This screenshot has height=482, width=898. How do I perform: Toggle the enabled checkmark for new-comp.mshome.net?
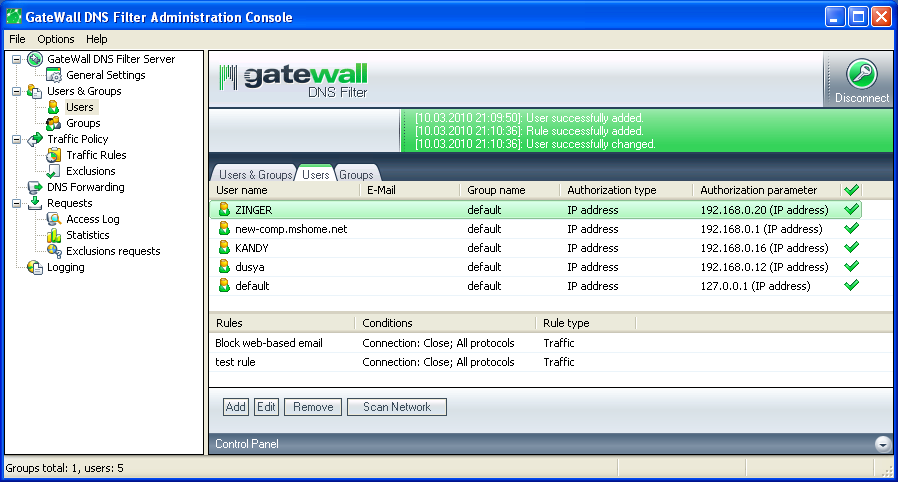pos(852,228)
